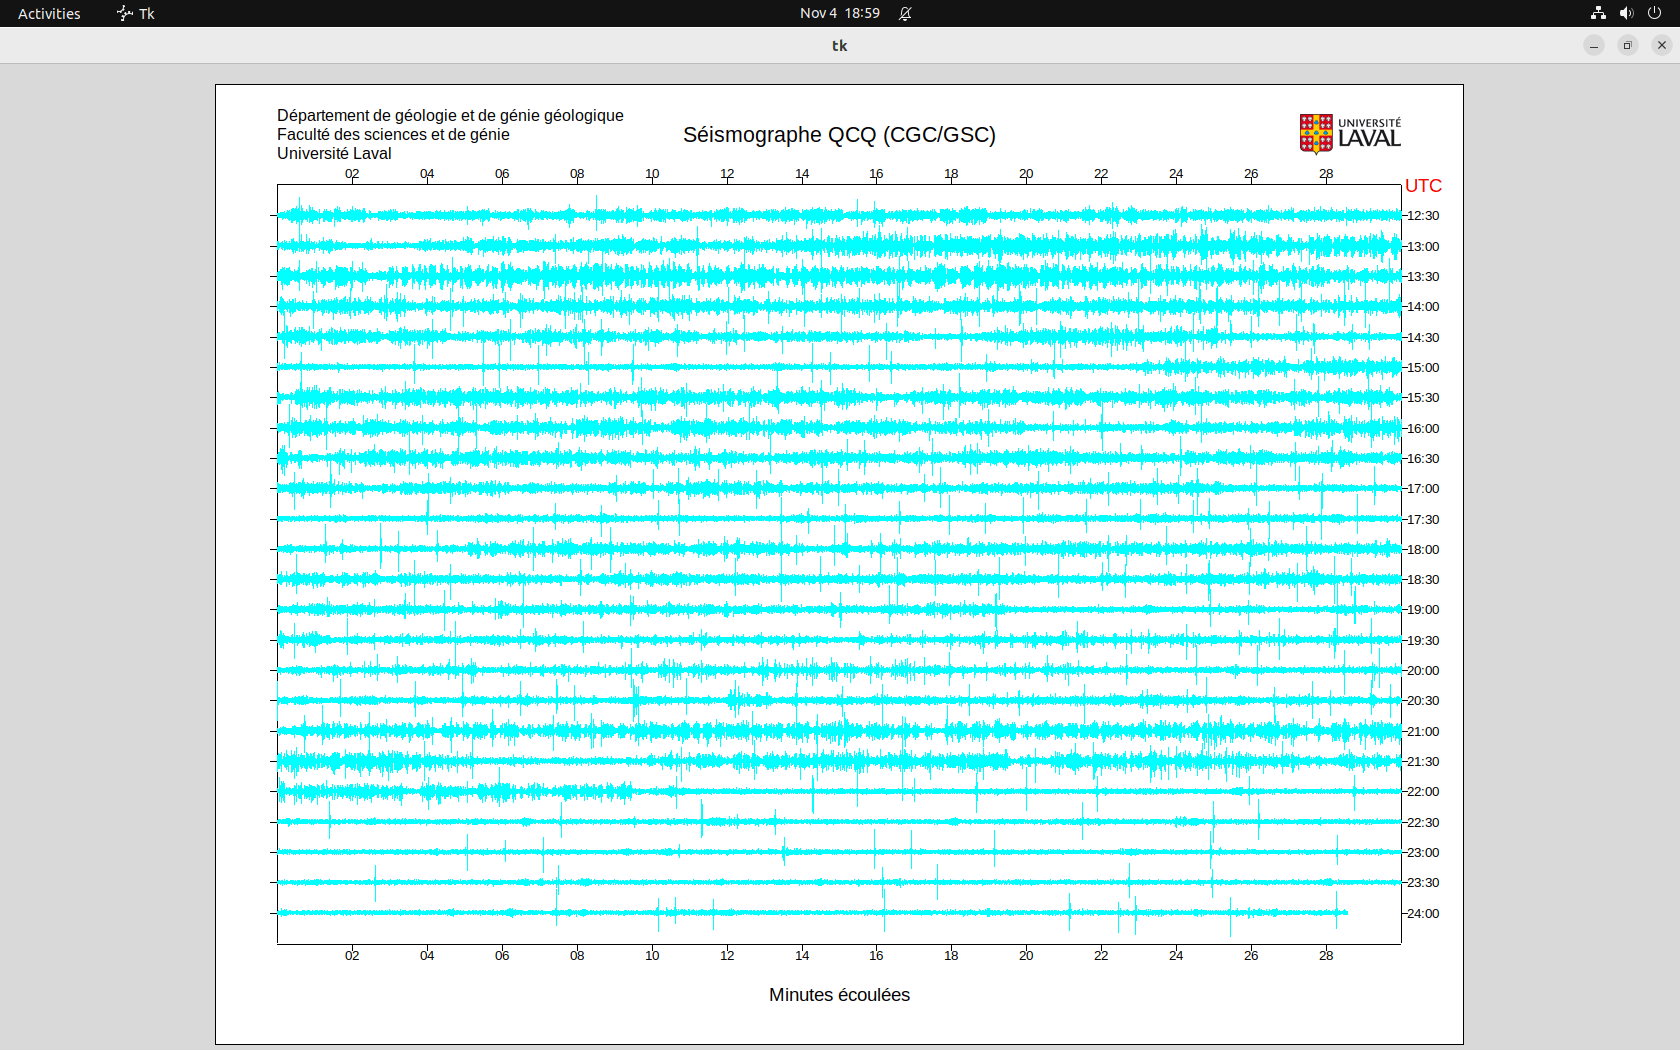The image size is (1680, 1050).
Task: Click the red UTC label
Action: click(x=1423, y=186)
